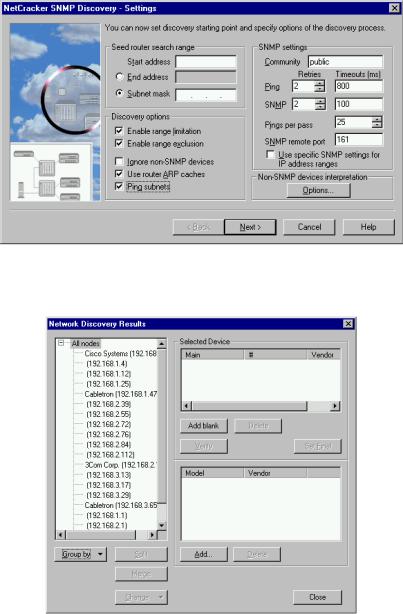
Task: Select node 192.168.3.13 in tree
Action: [108, 475]
